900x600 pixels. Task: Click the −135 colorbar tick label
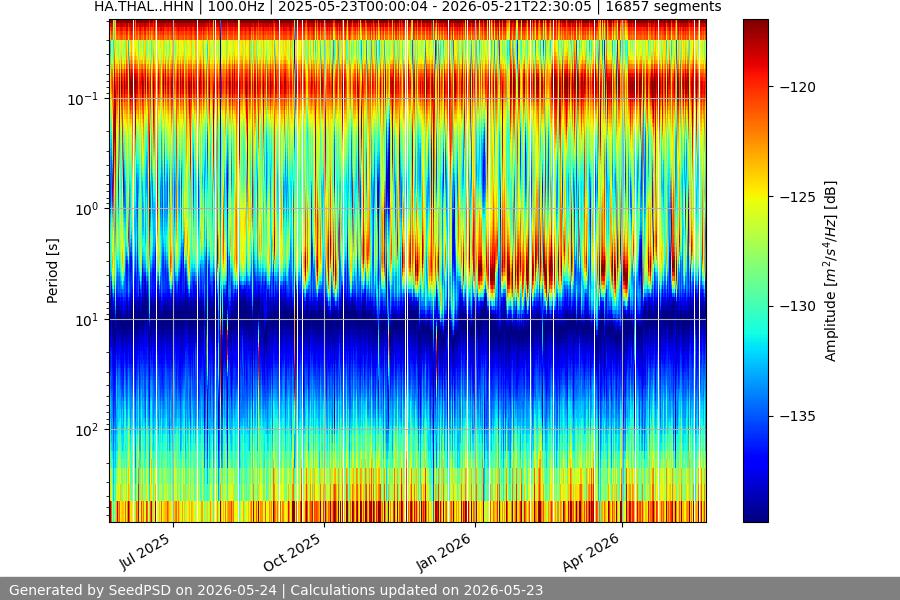pyautogui.click(x=798, y=416)
